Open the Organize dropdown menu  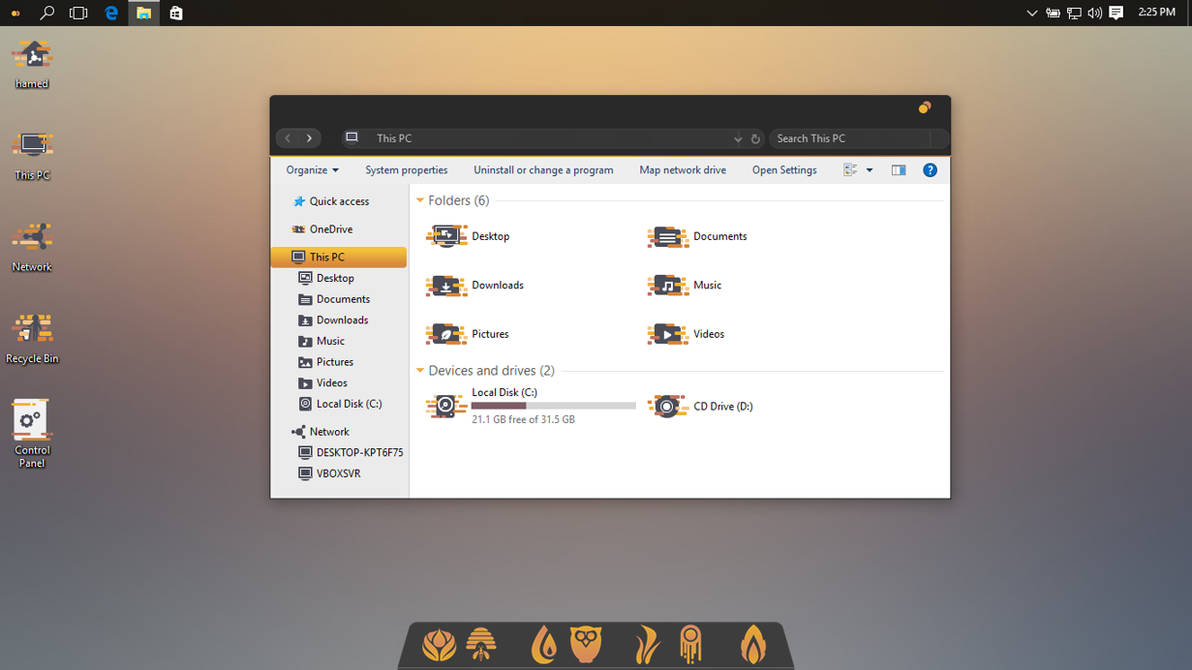click(x=311, y=170)
